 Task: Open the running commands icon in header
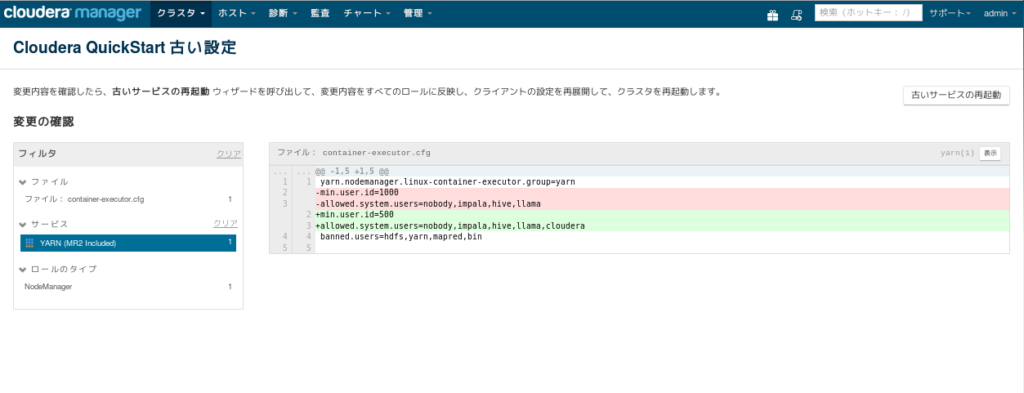pos(796,14)
